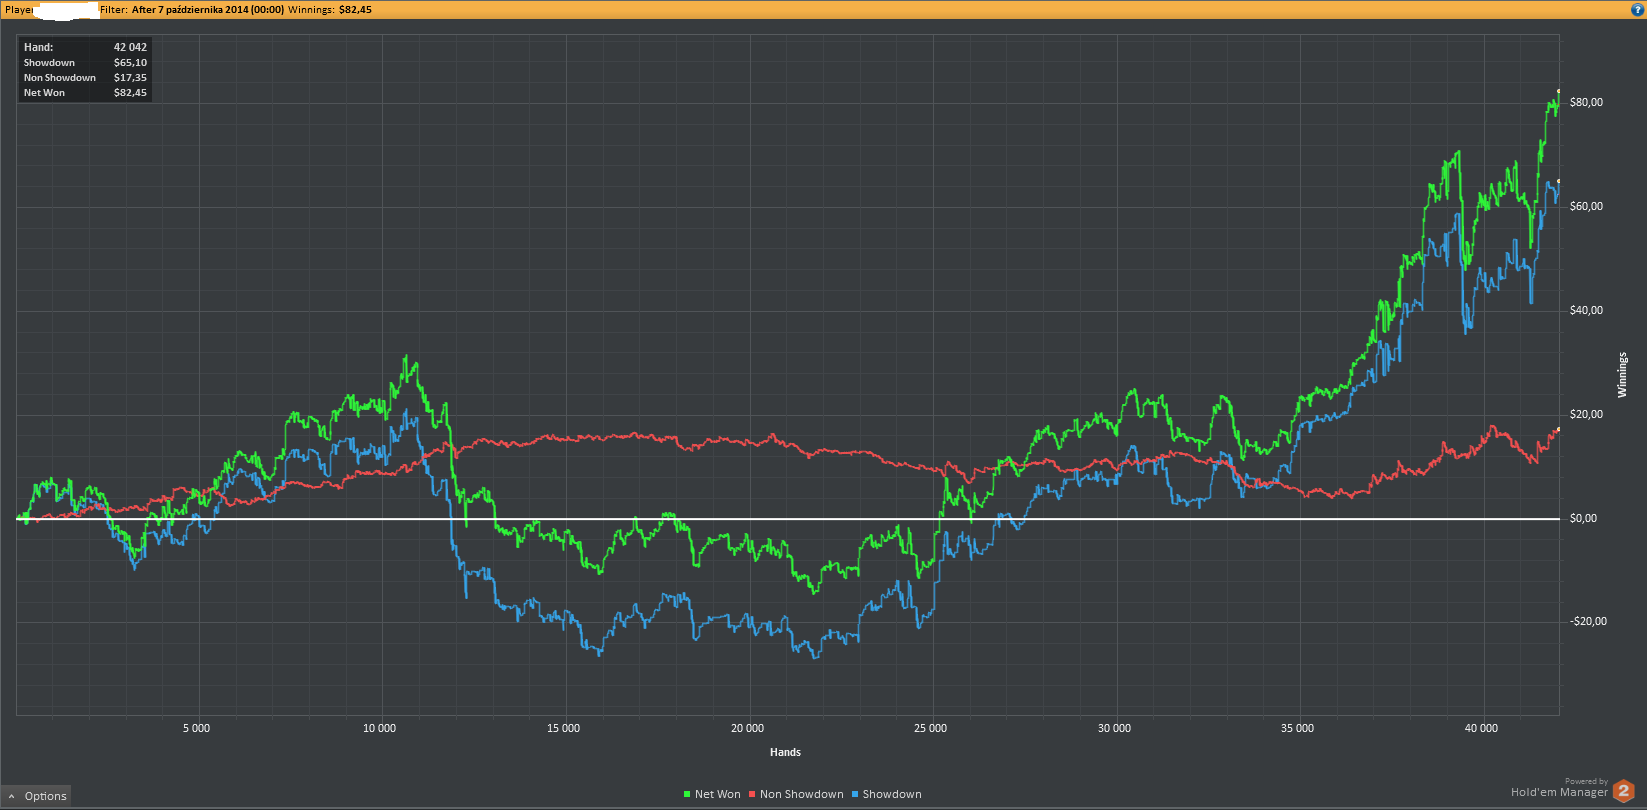Click the '$60,00' winnings axis label
Image resolution: width=1647 pixels, height=810 pixels.
pyautogui.click(x=1586, y=206)
